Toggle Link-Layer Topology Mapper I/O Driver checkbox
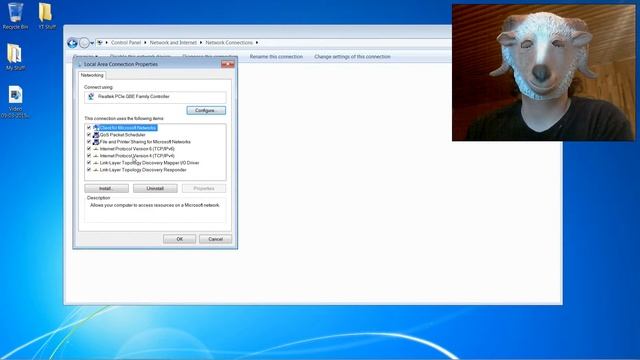 [89, 163]
